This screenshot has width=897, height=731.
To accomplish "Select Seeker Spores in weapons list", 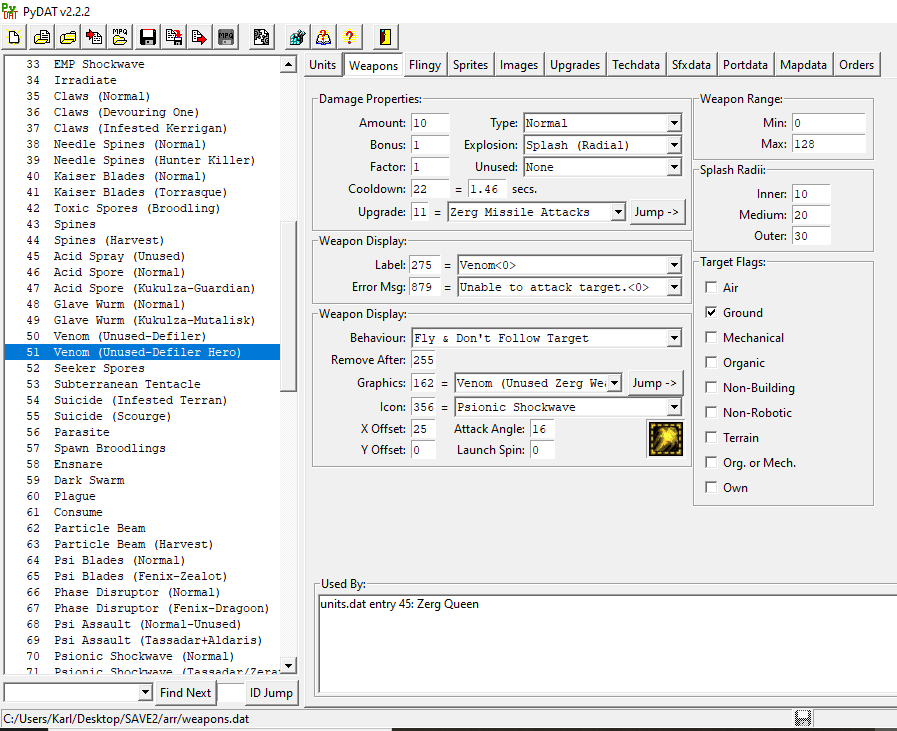I will pos(99,368).
